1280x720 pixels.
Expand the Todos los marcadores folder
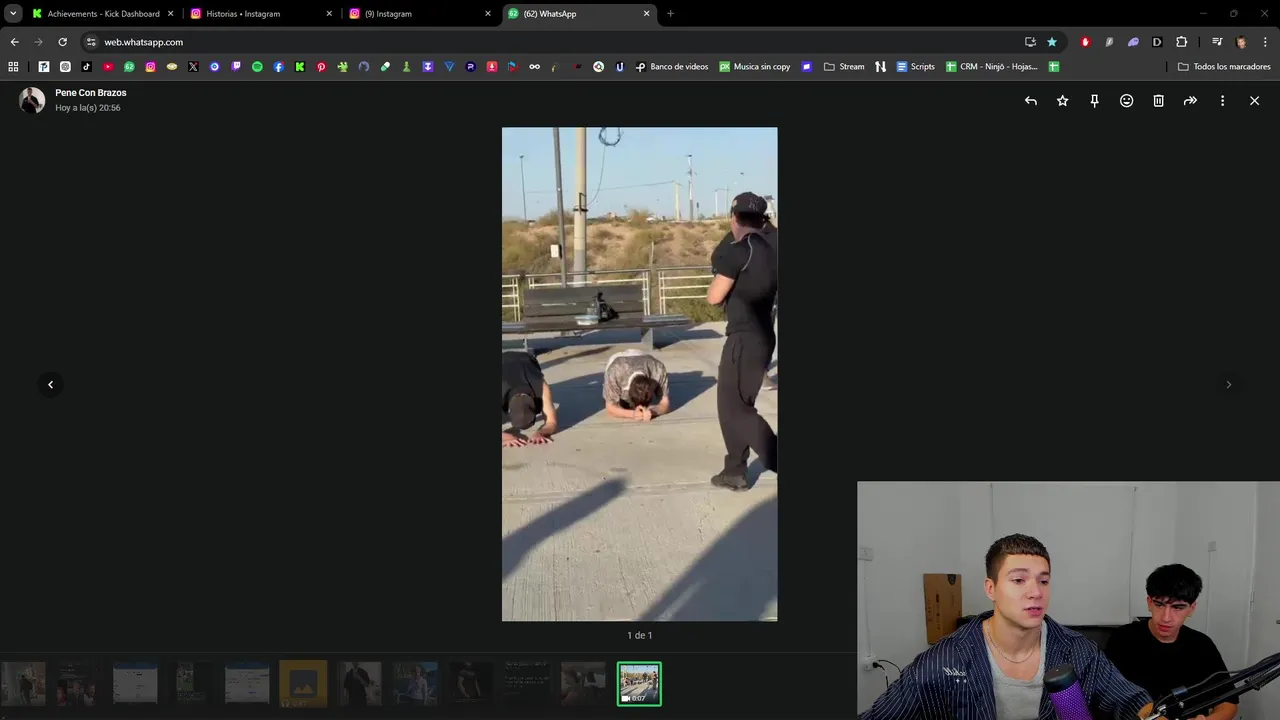coord(1224,67)
